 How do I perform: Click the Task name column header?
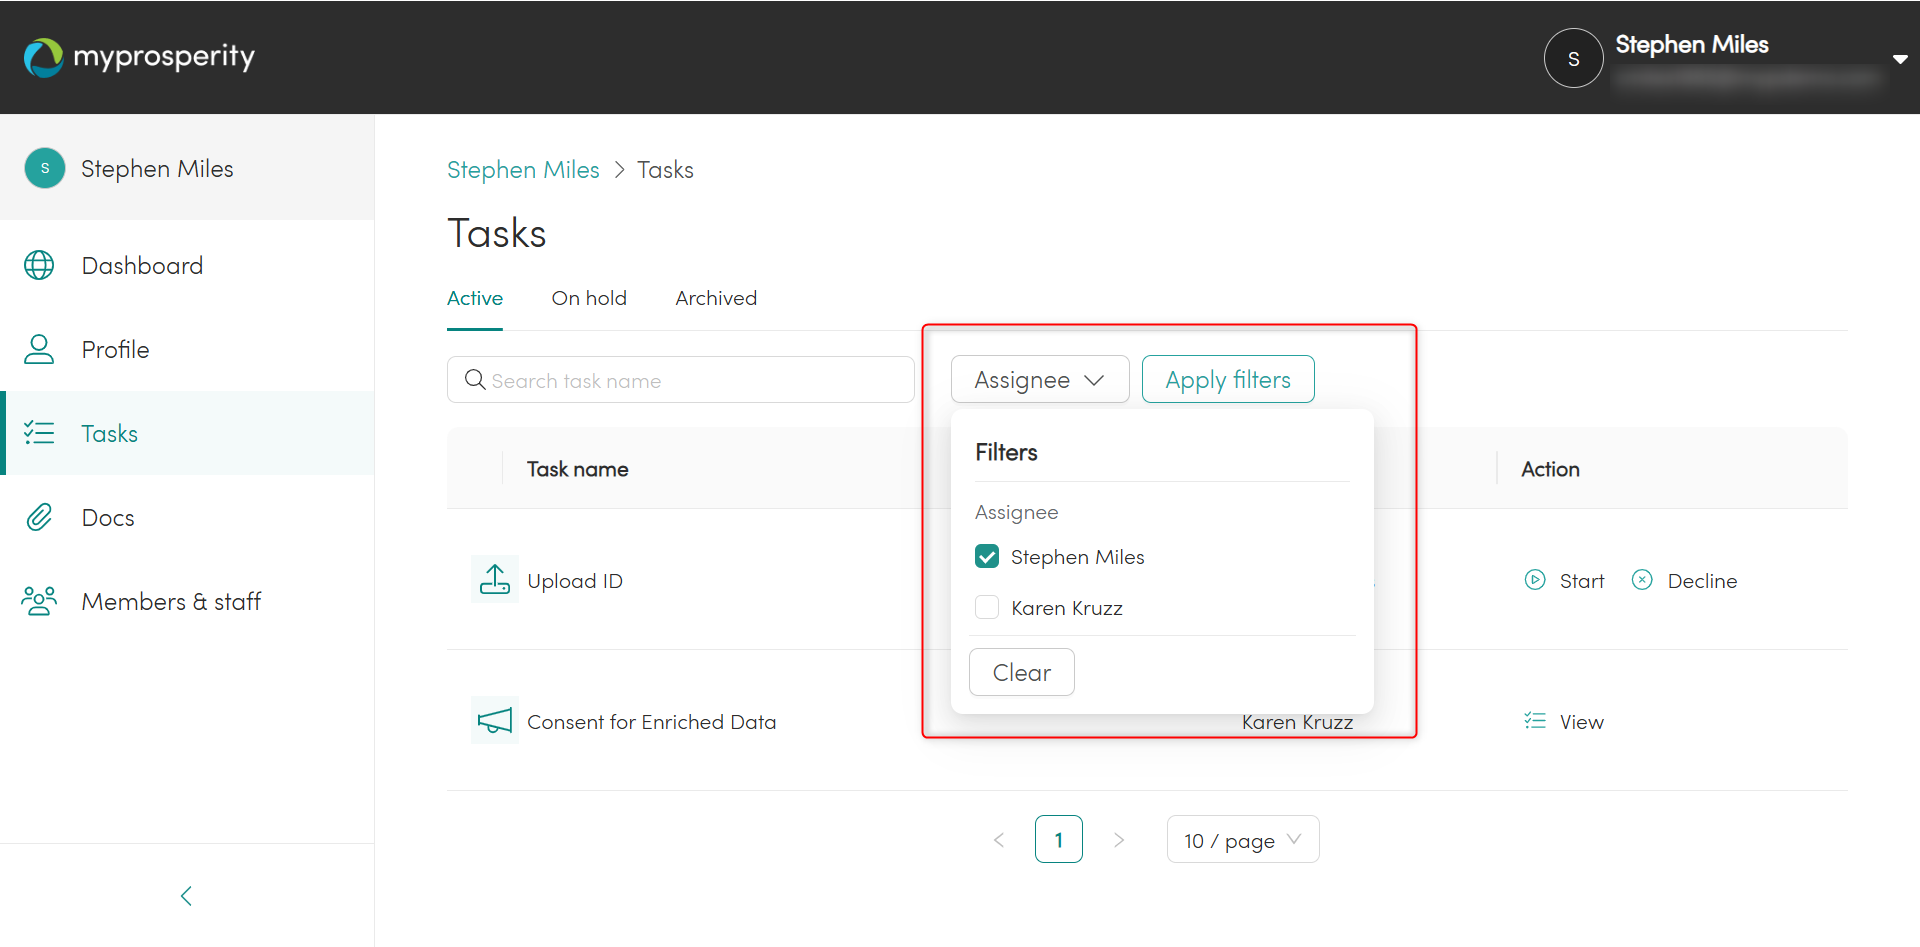pyautogui.click(x=578, y=469)
